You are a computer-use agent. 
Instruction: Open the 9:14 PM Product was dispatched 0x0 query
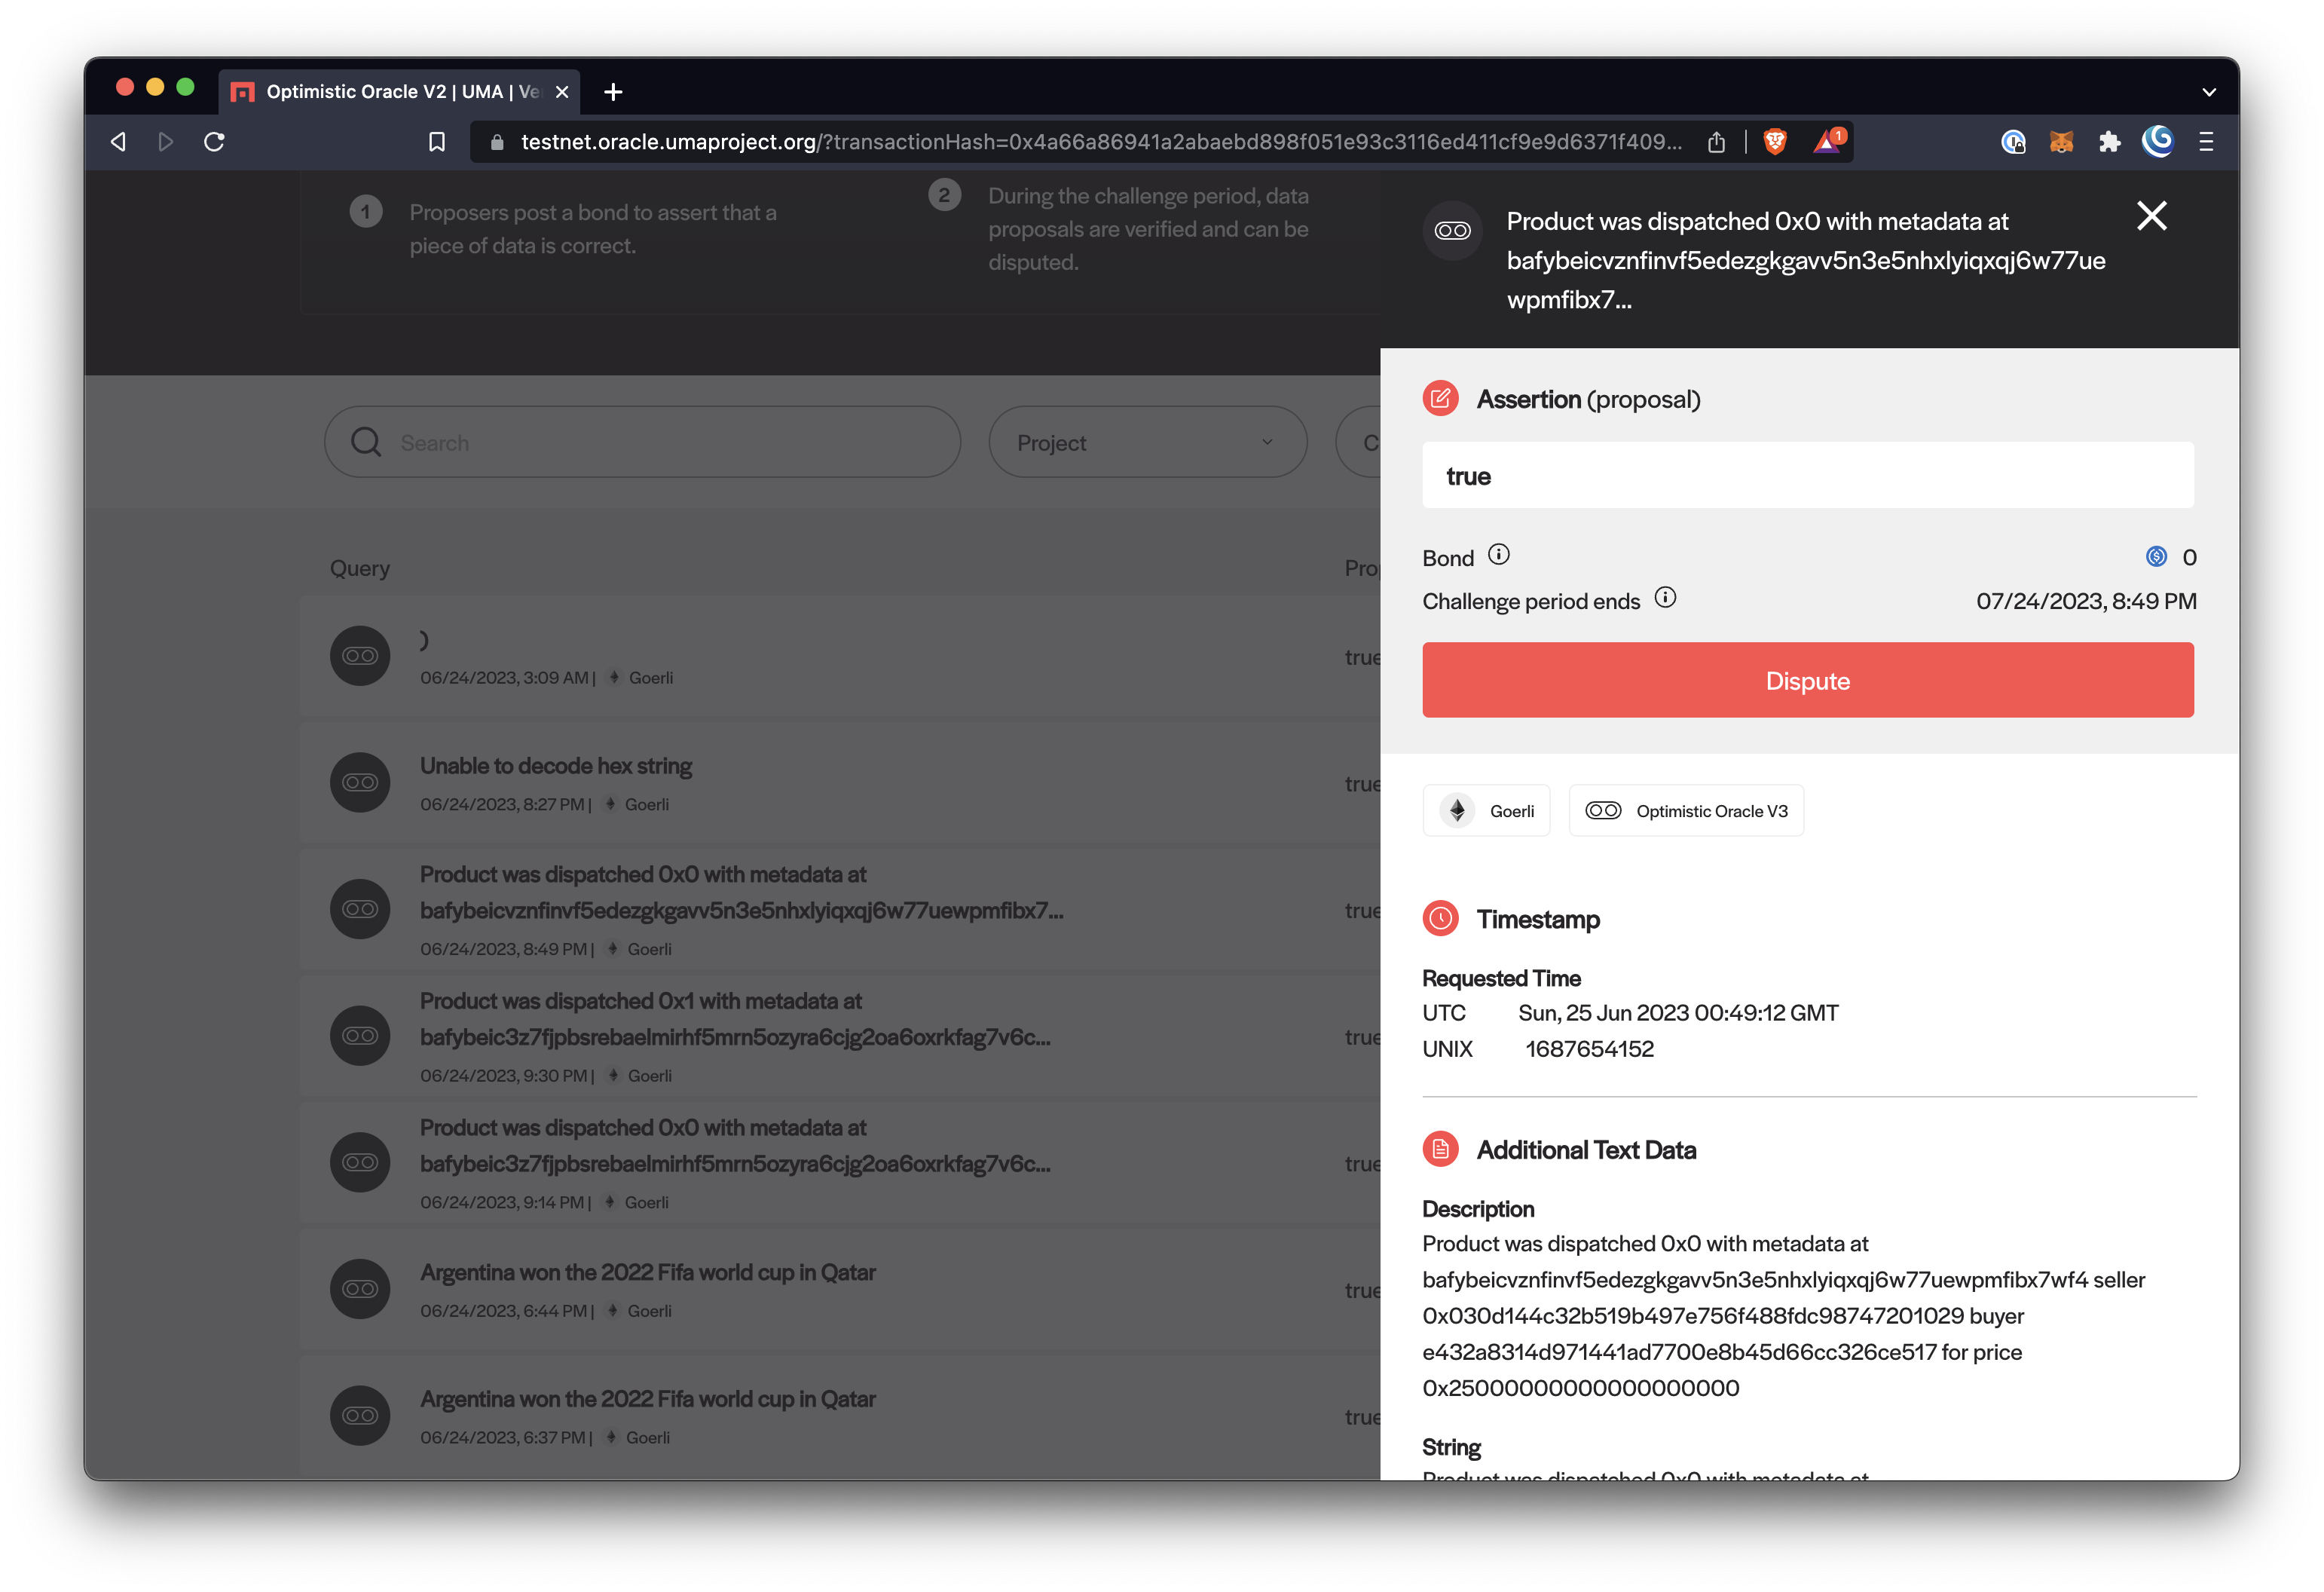pos(840,1163)
